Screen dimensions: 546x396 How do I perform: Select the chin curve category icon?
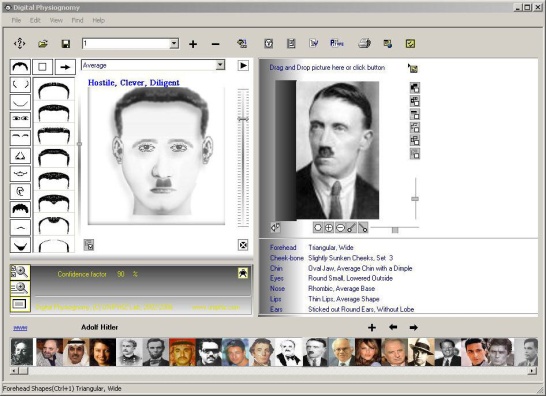click(20, 102)
